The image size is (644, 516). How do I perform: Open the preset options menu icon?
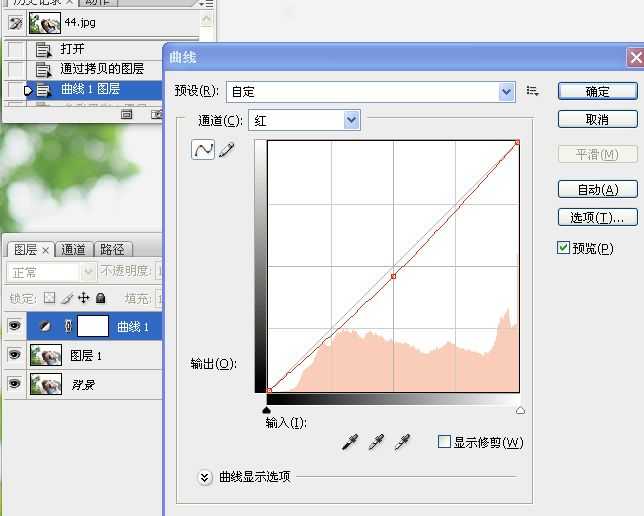click(x=532, y=91)
